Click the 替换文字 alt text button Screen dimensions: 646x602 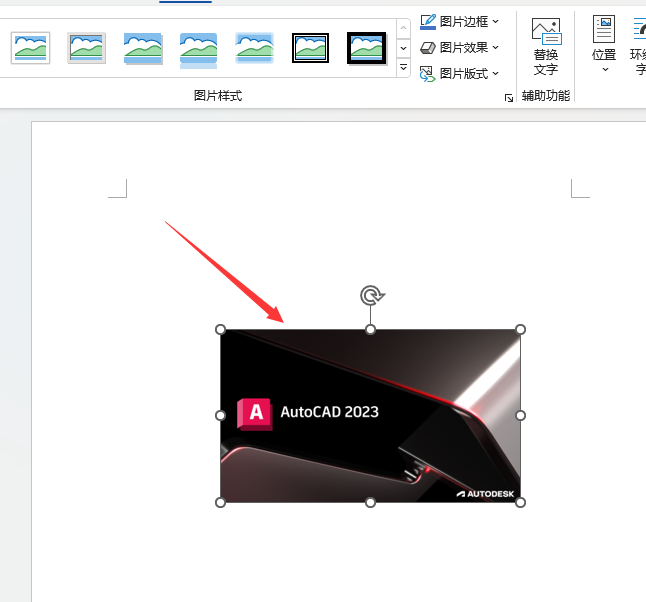pyautogui.click(x=546, y=46)
